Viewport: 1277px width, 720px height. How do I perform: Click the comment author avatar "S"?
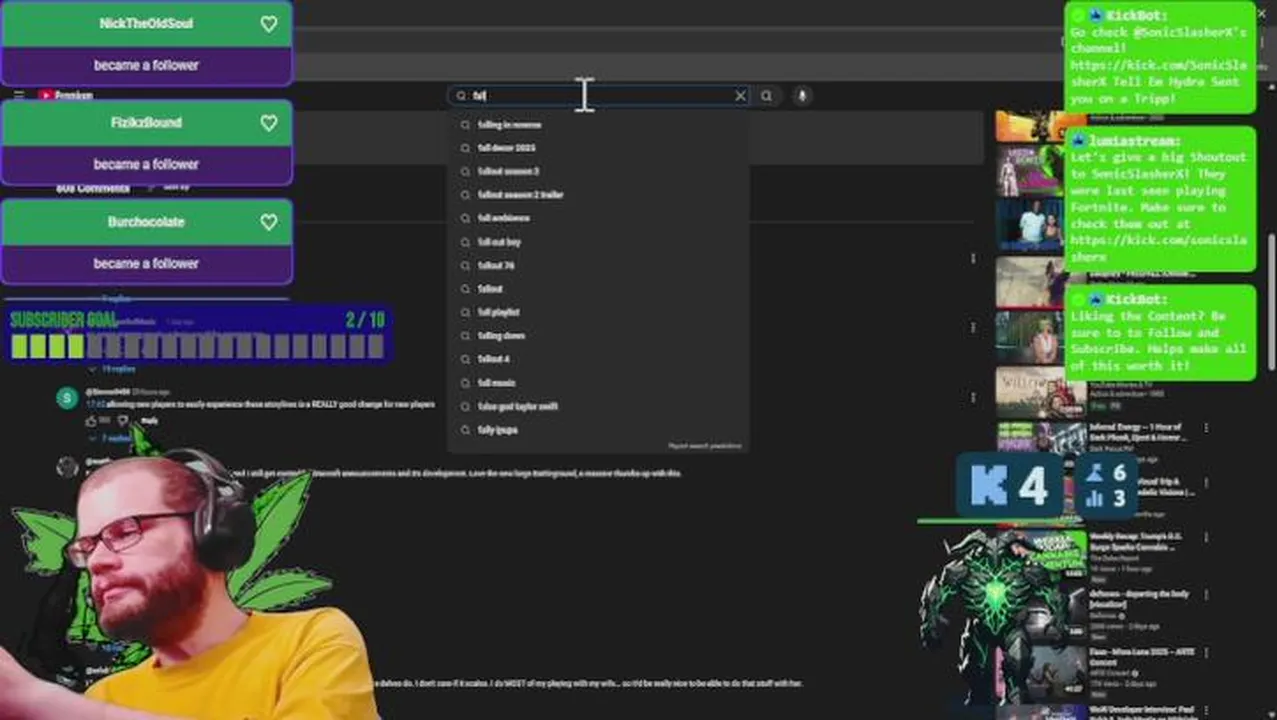coord(67,397)
